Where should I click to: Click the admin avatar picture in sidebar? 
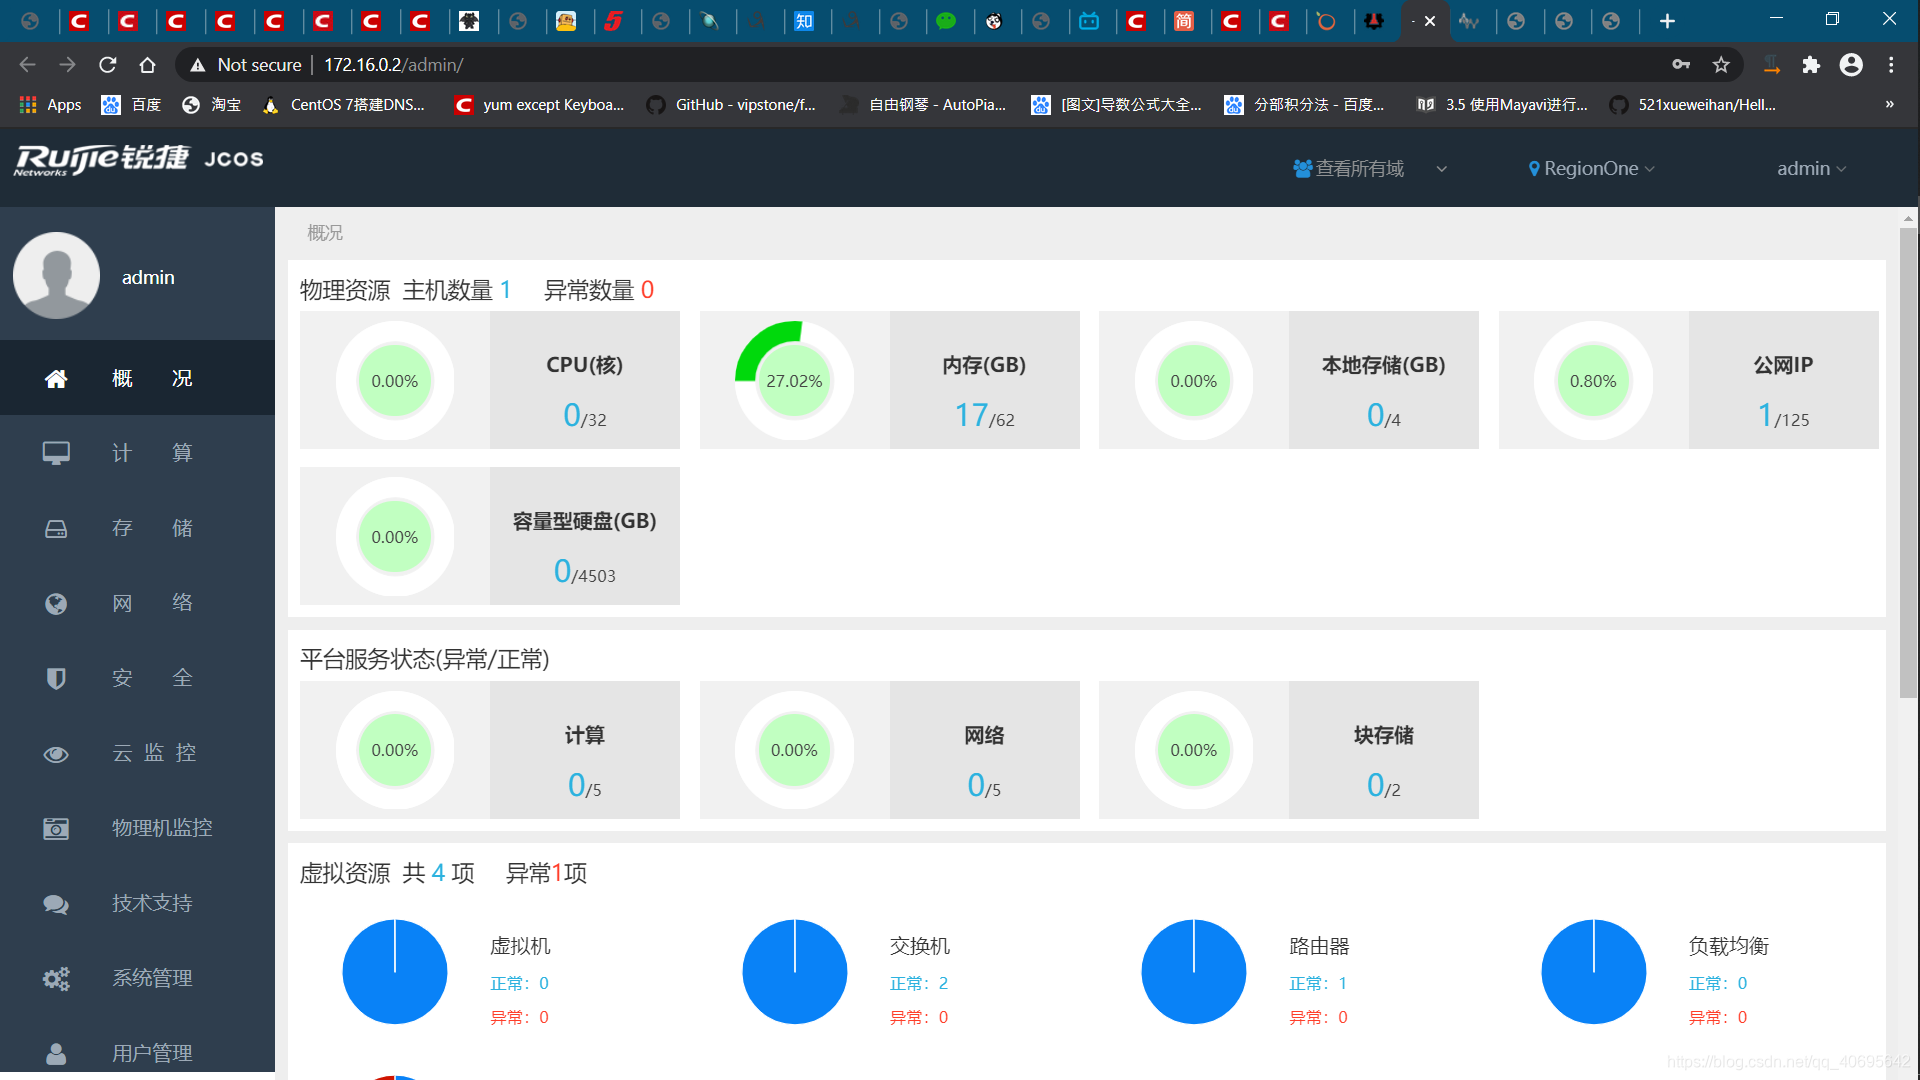56,276
